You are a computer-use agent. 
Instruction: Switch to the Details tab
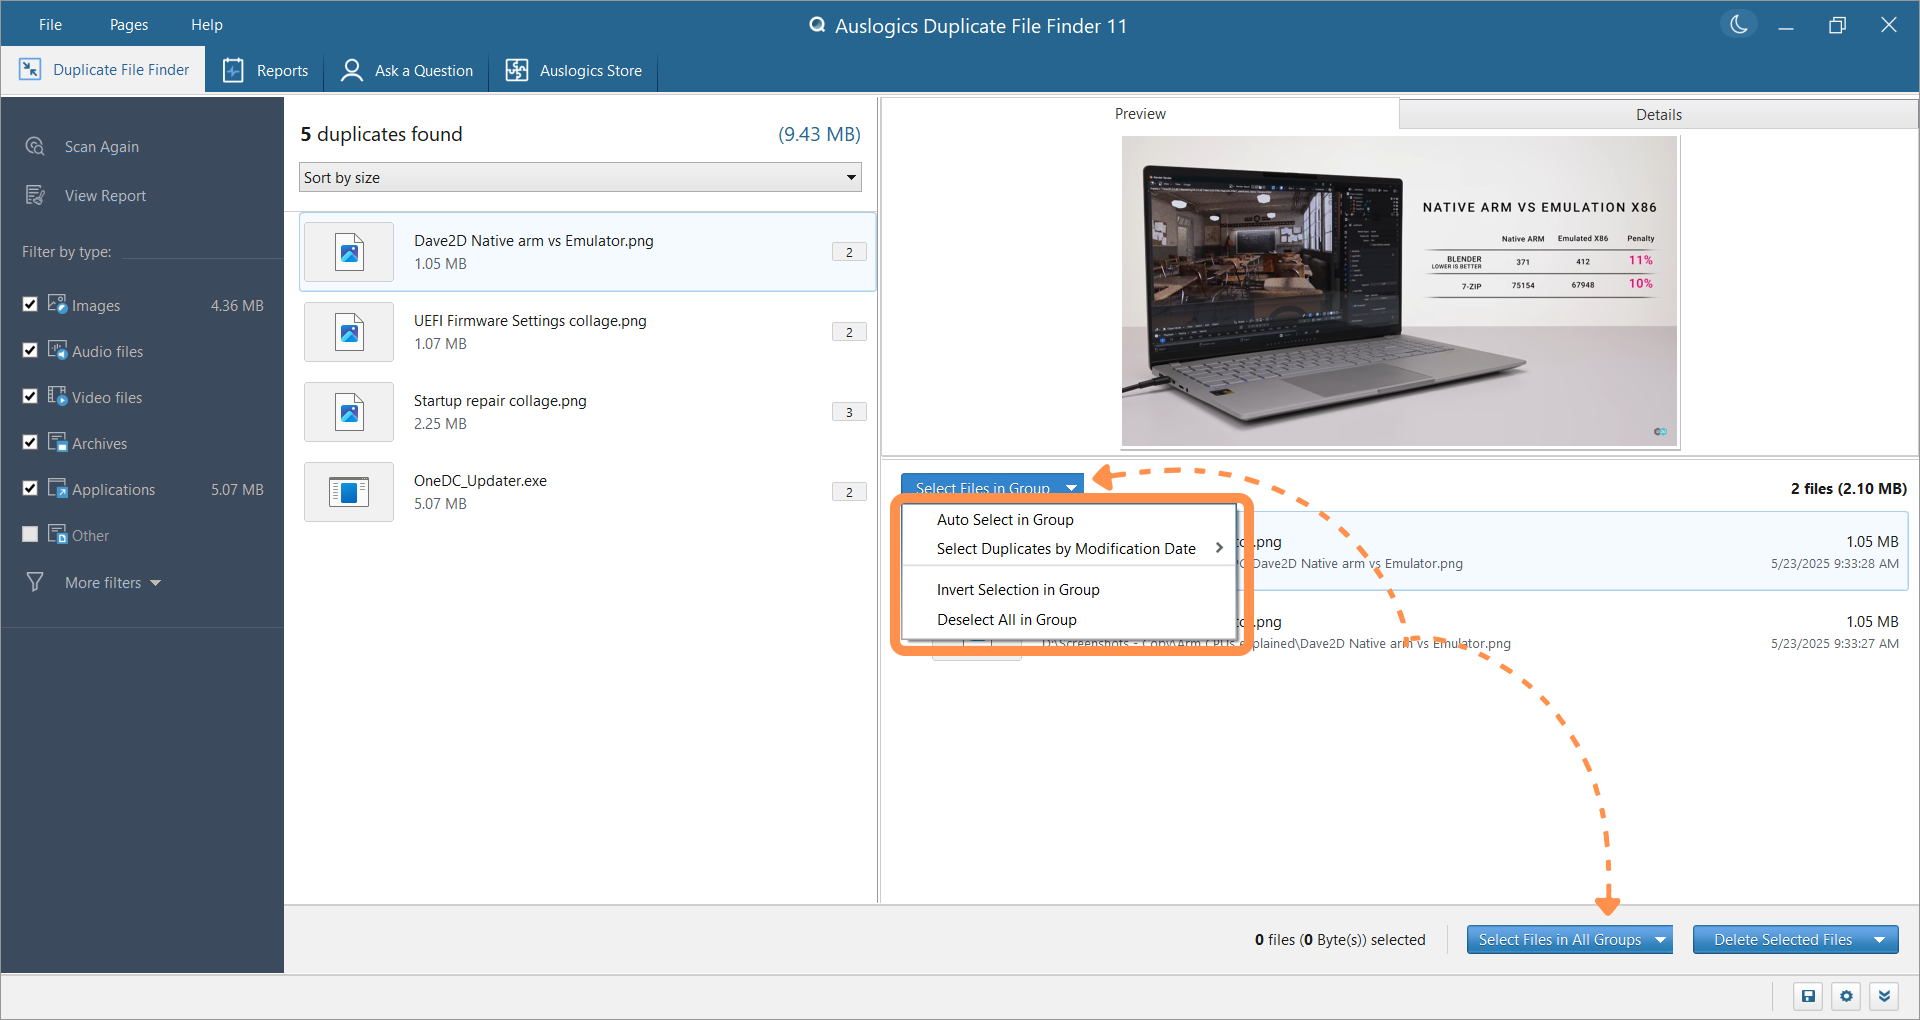(x=1658, y=115)
